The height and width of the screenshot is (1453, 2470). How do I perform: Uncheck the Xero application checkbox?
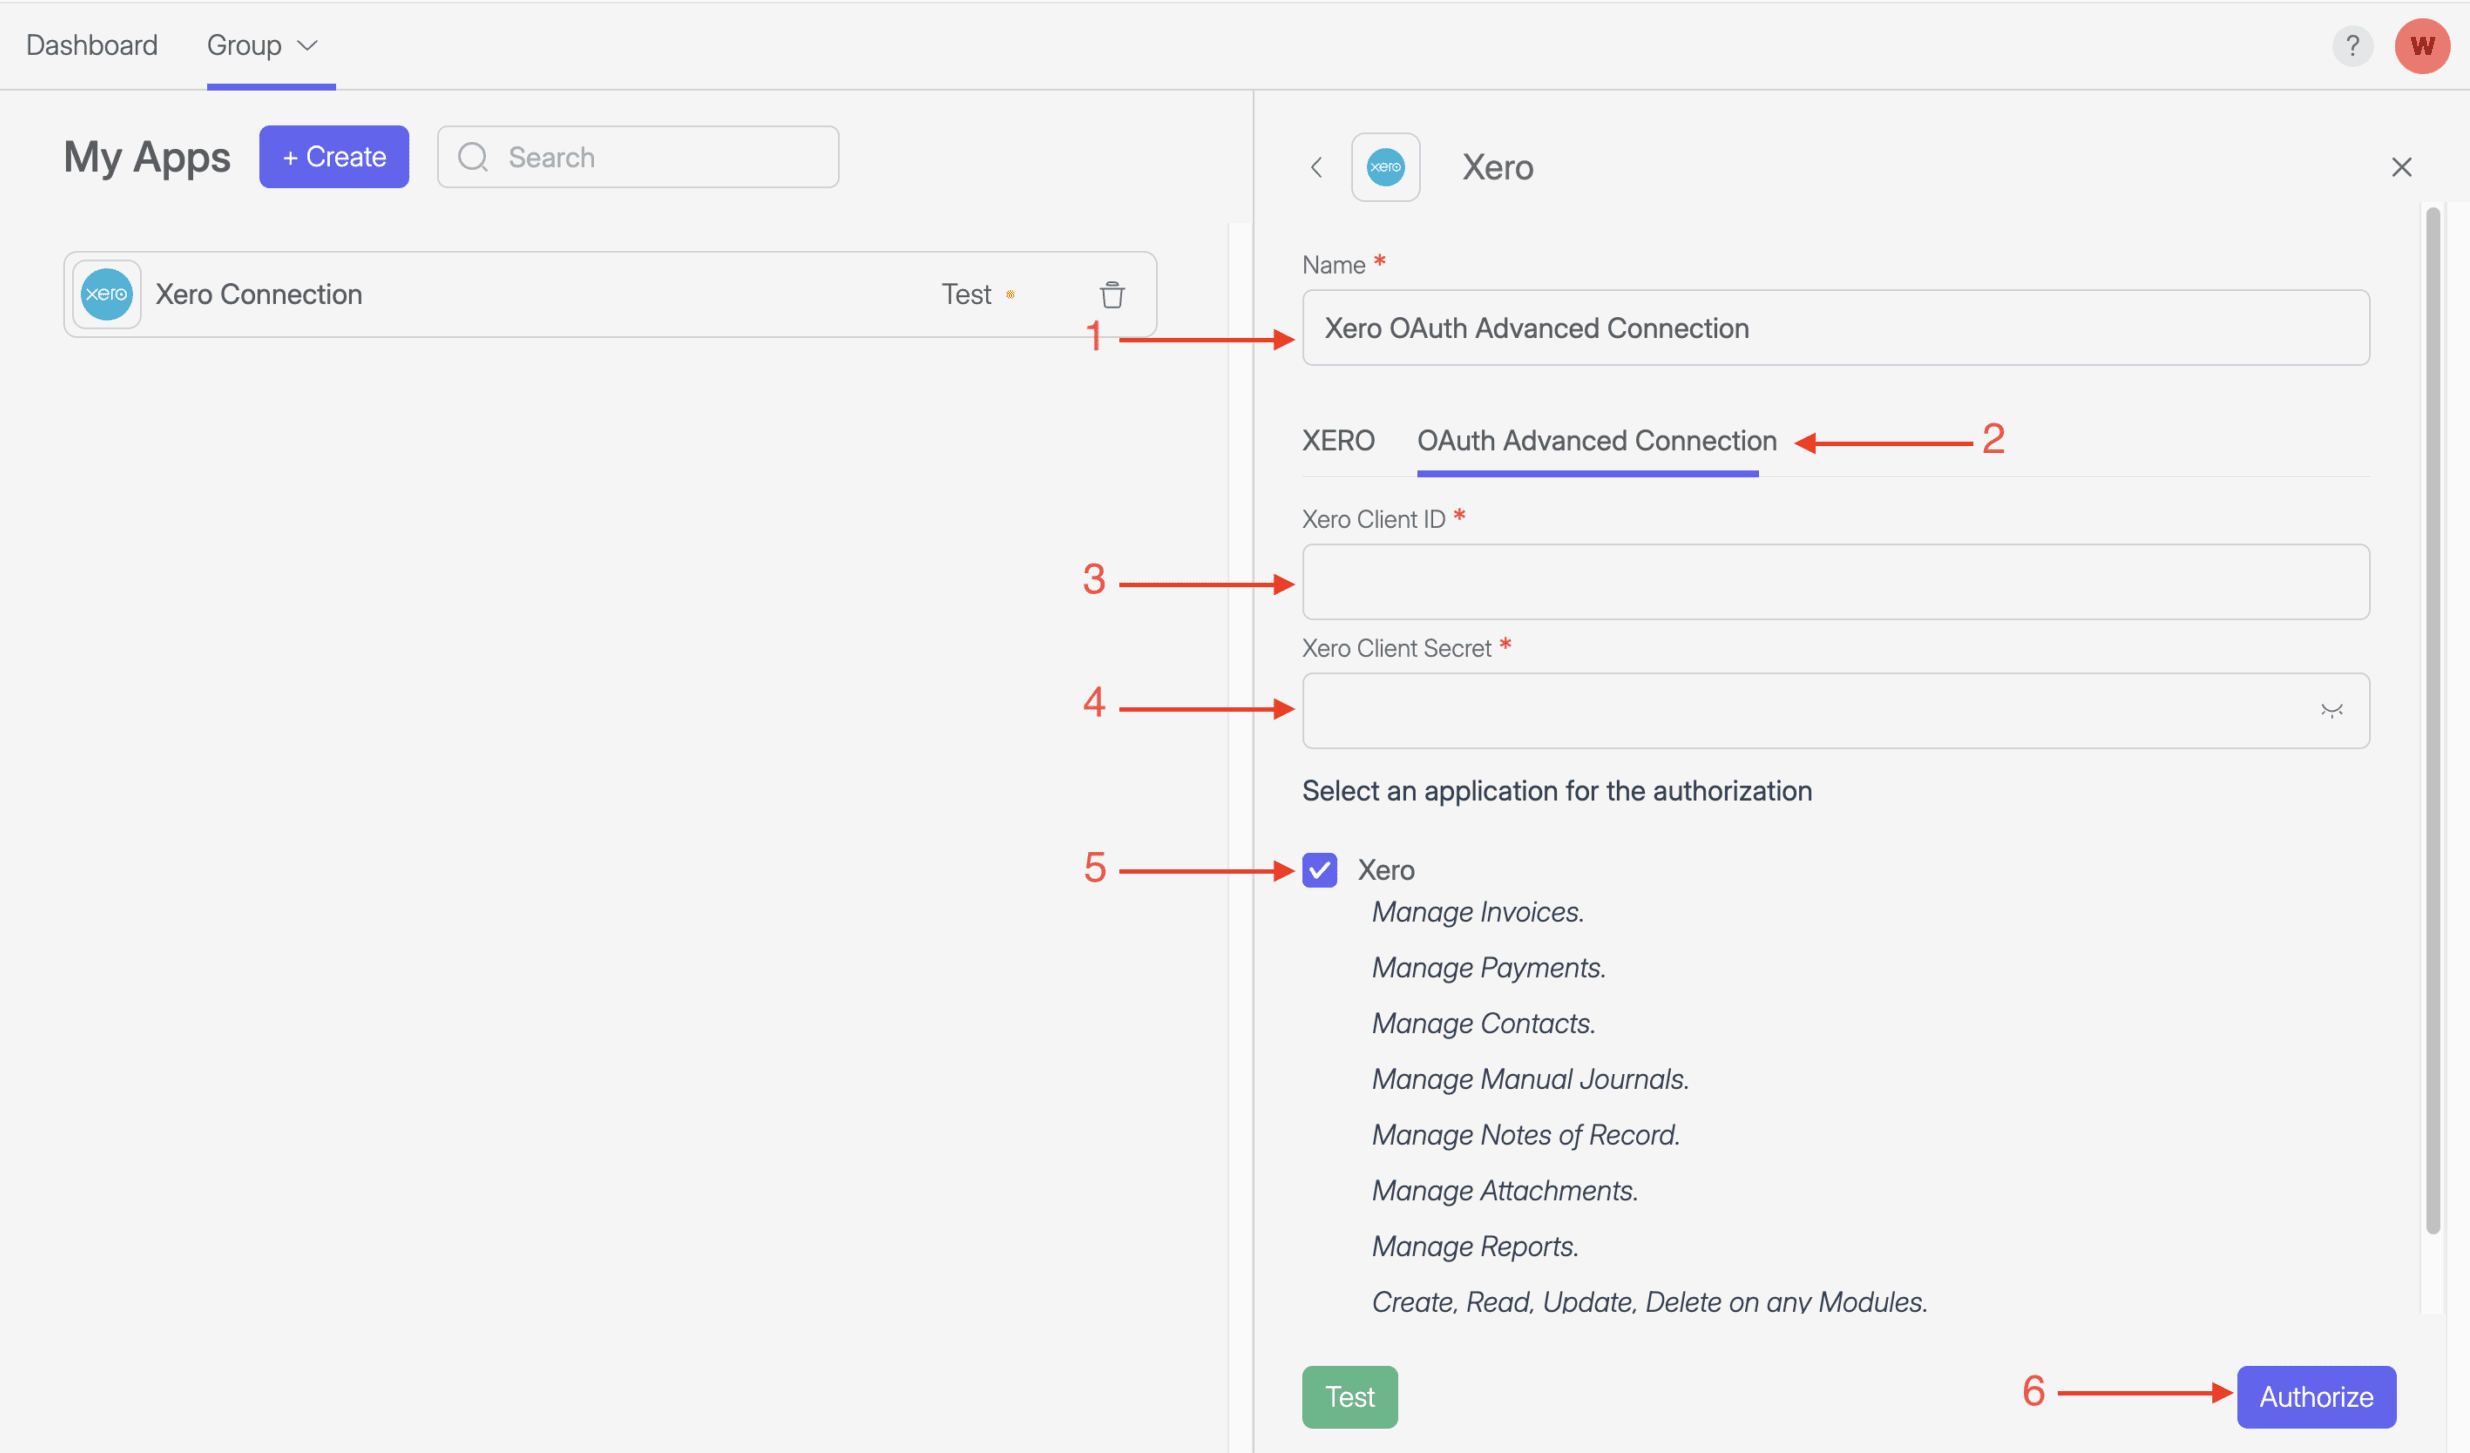click(1319, 870)
